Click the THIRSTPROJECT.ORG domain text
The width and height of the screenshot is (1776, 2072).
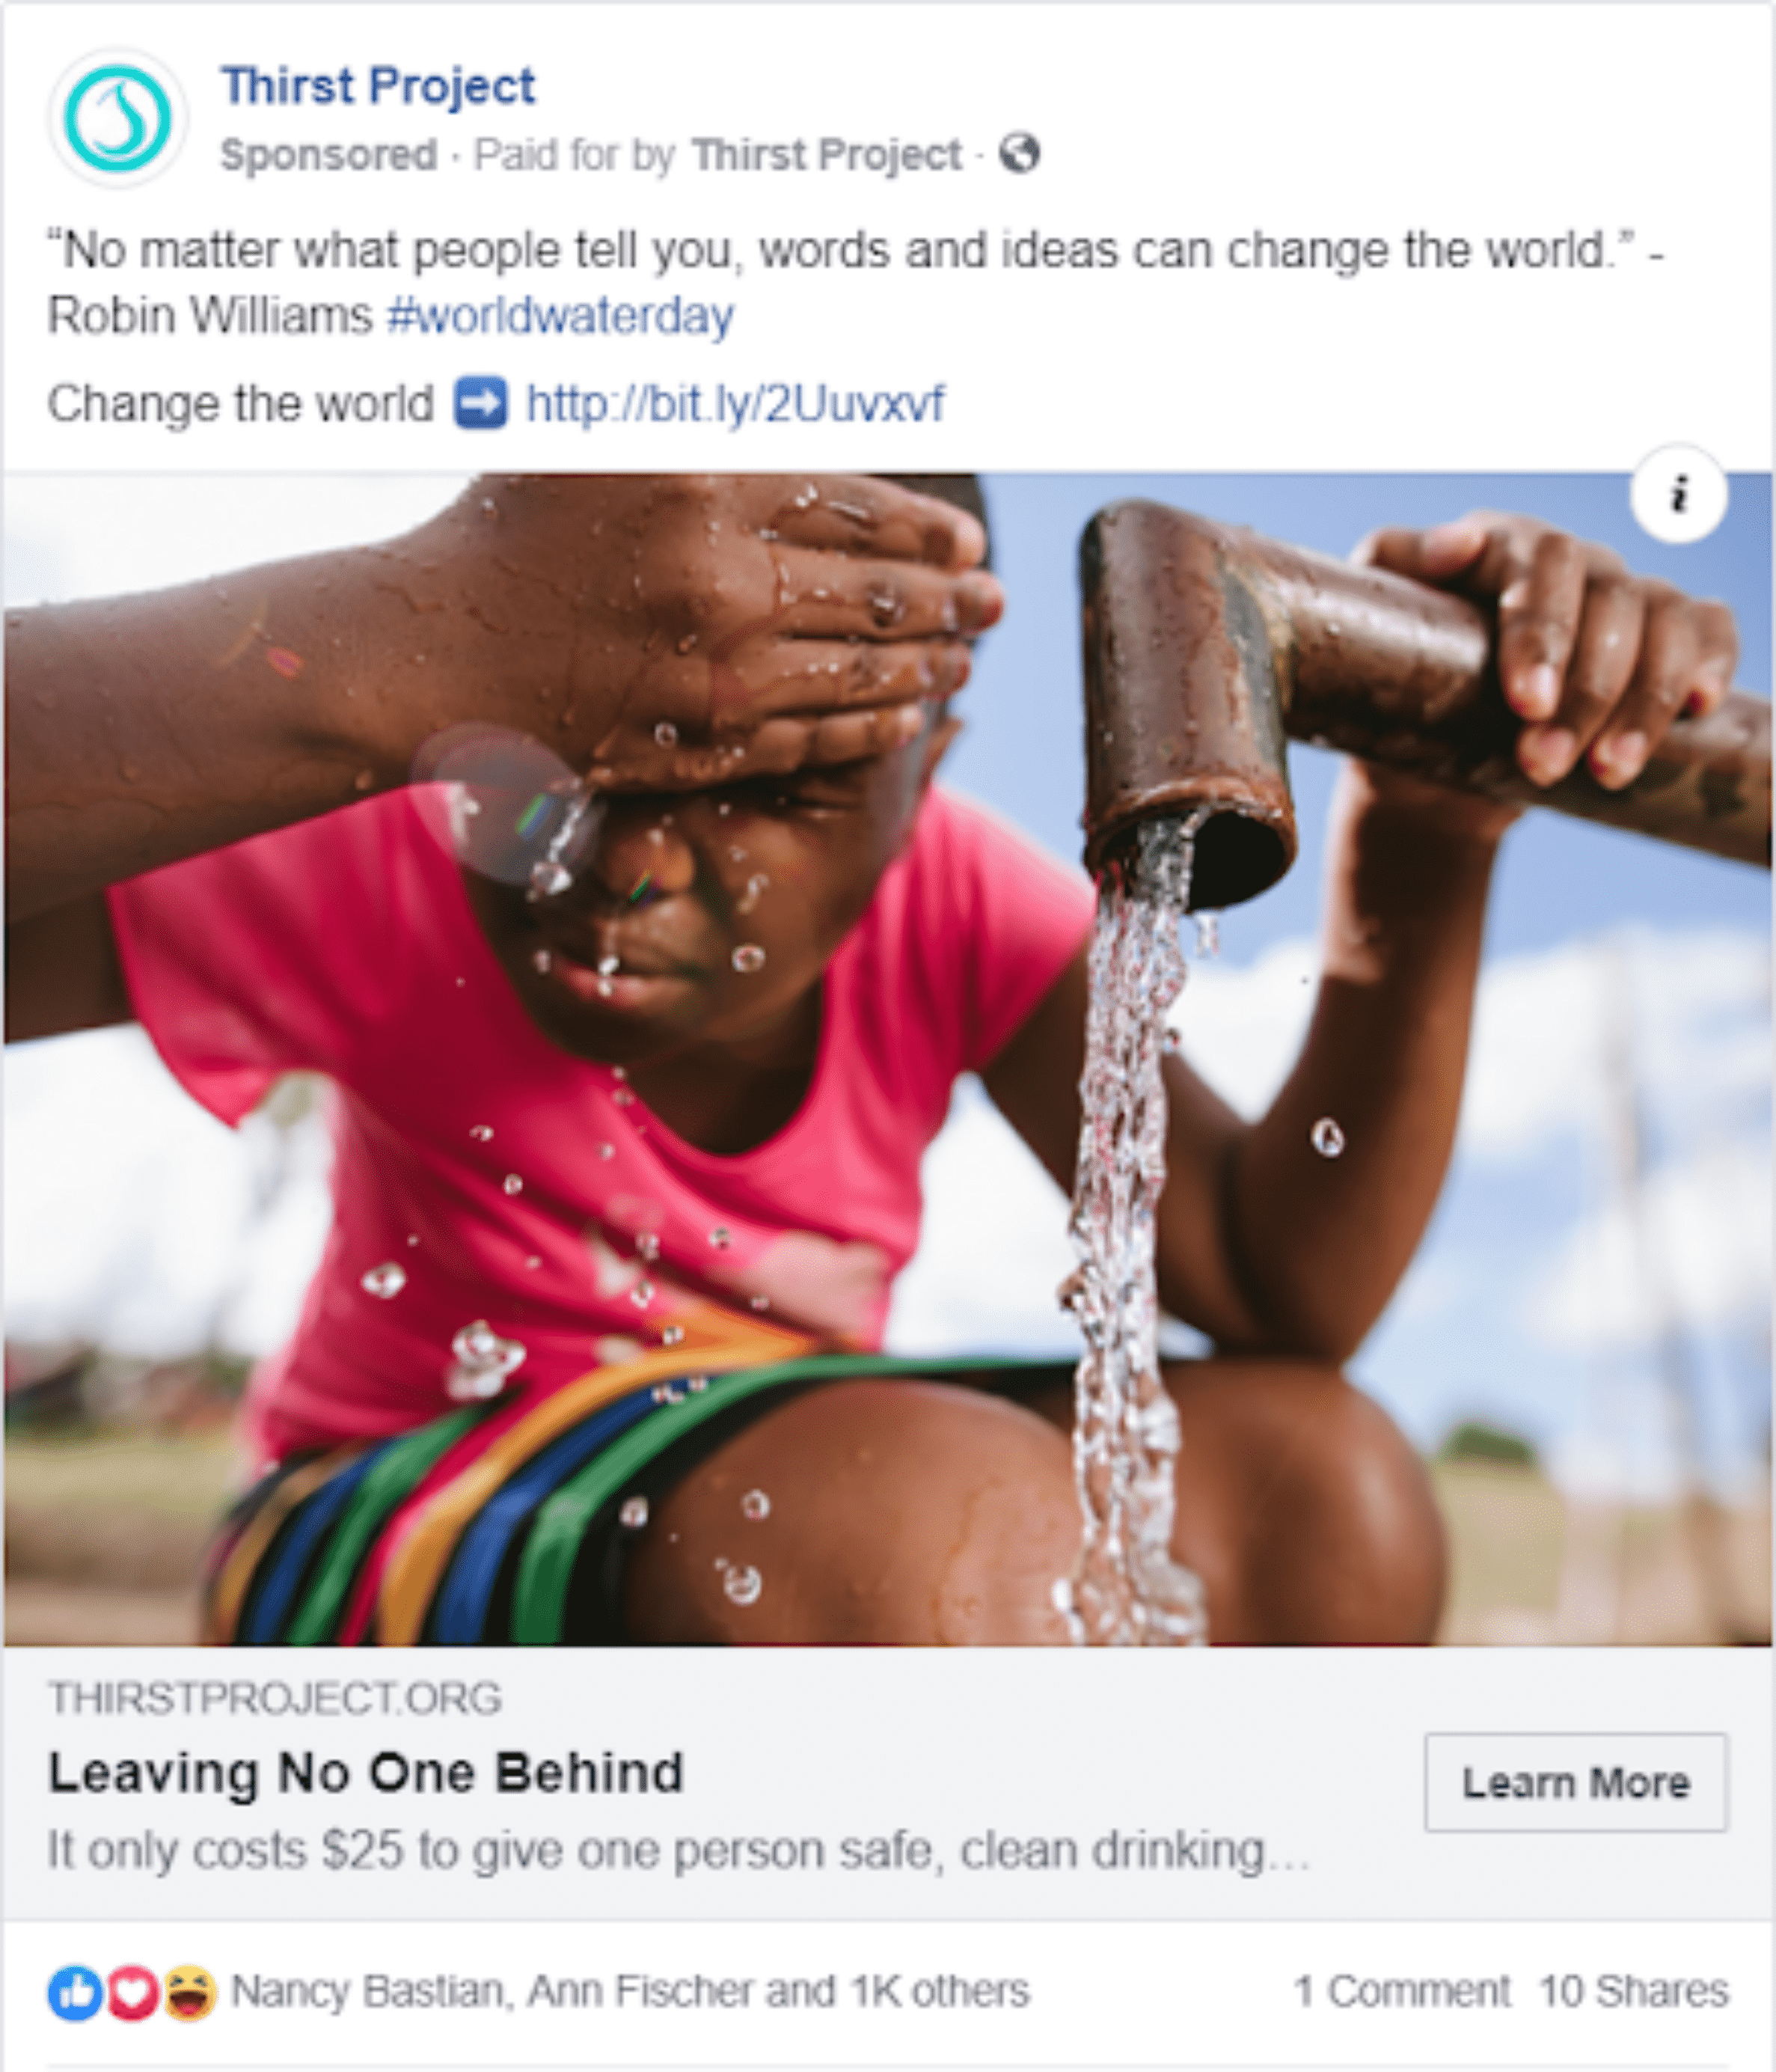point(275,1698)
